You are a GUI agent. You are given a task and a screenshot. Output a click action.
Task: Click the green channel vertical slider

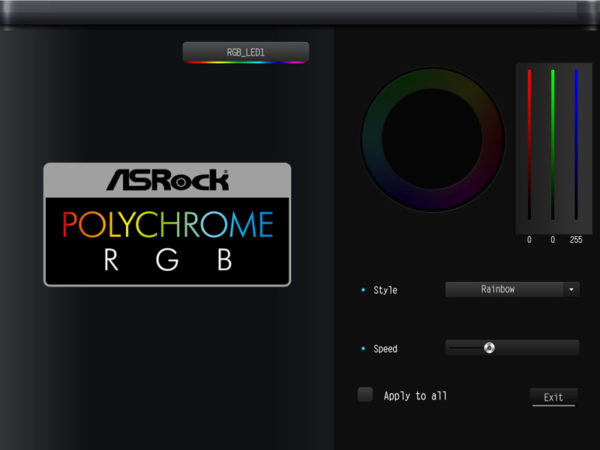[553, 145]
